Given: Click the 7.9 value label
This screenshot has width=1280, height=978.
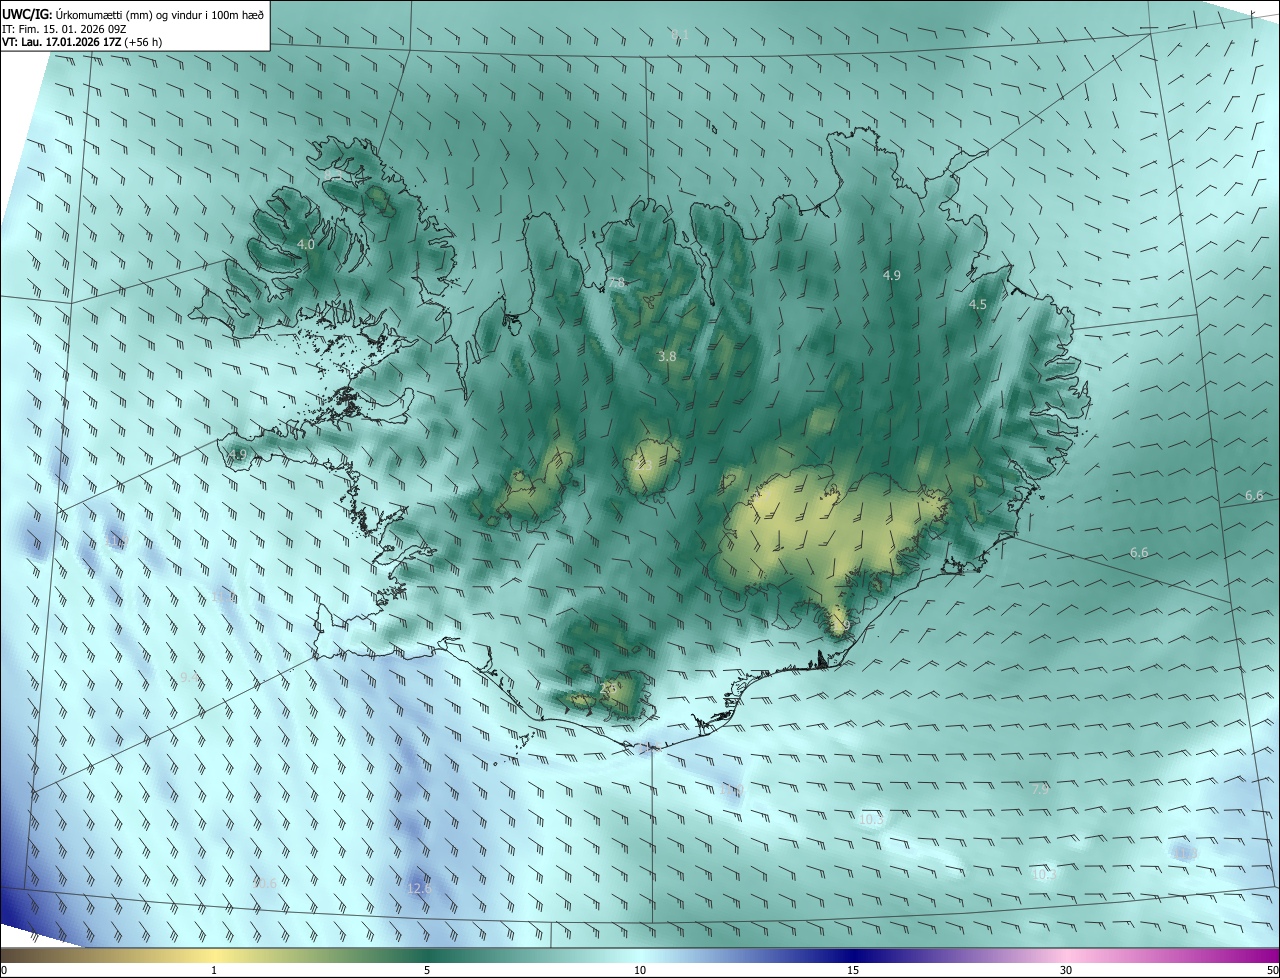Looking at the screenshot, I should 1040,789.
